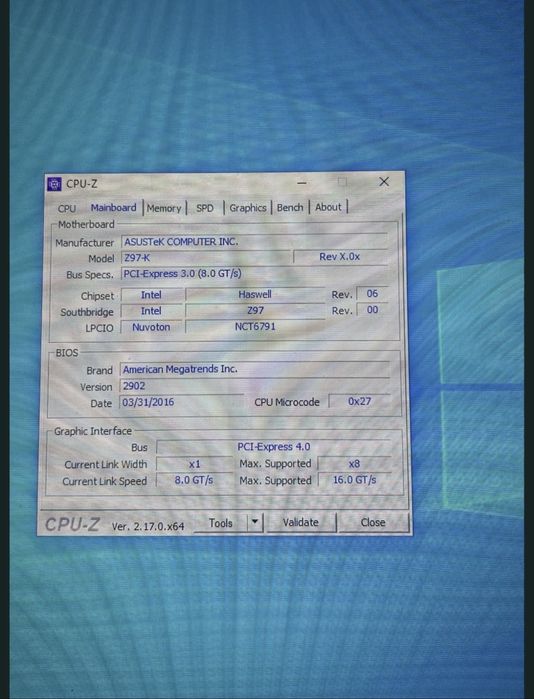
Task: Click the CPU-Z title bar text
Action: (x=82, y=184)
